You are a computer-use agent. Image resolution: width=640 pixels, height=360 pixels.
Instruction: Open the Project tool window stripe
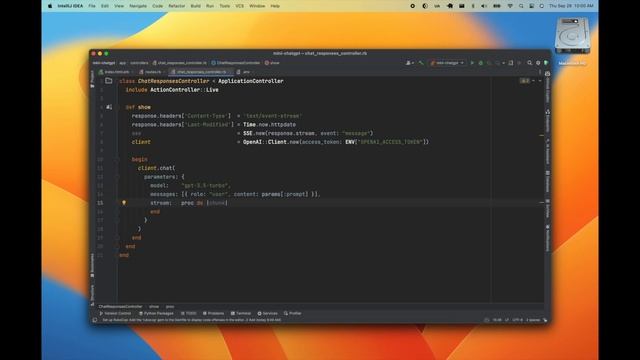coord(93,79)
